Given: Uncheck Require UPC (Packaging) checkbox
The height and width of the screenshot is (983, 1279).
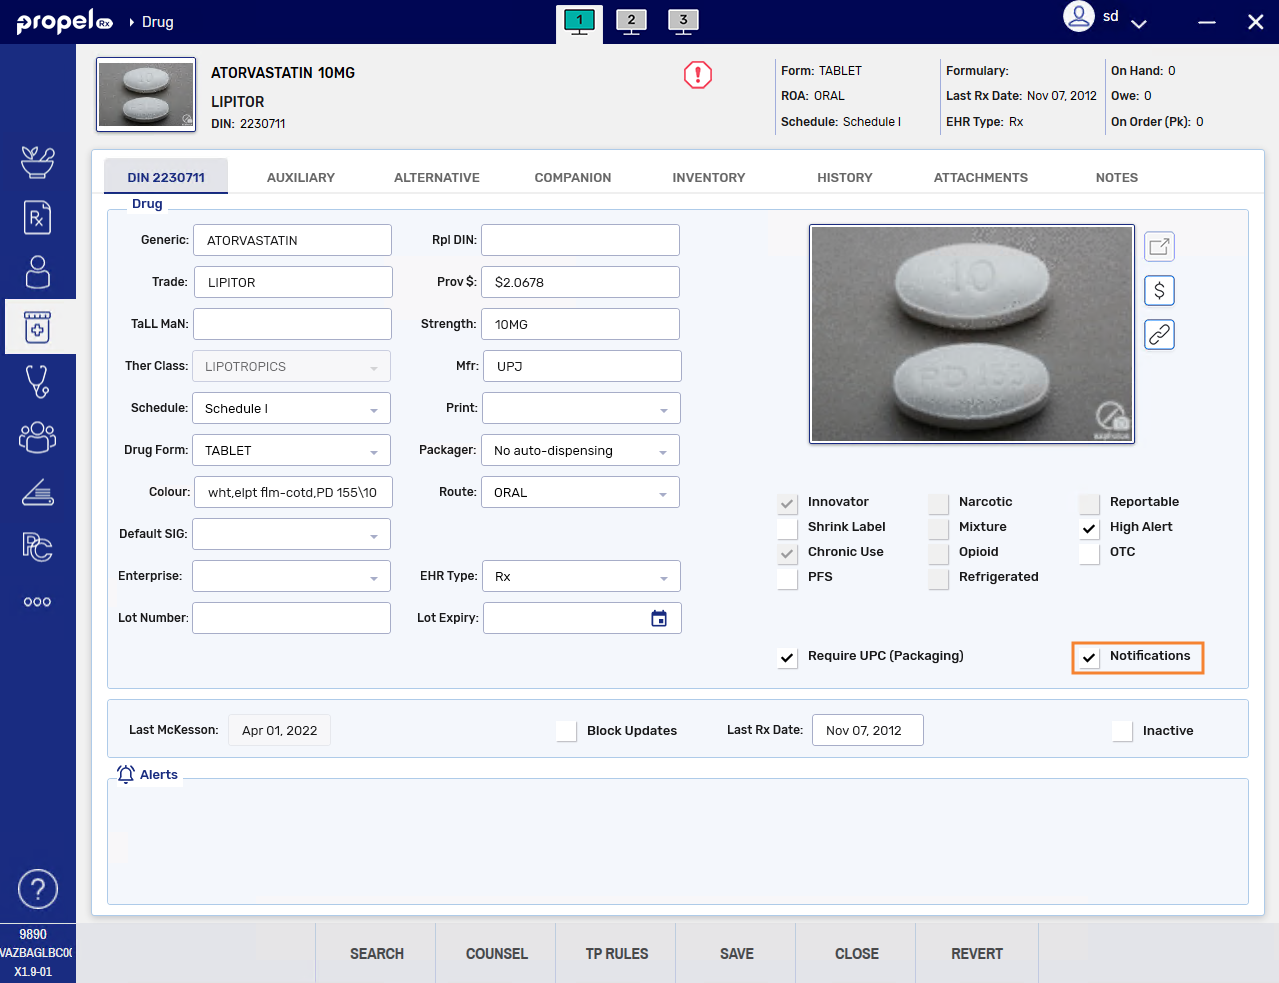Looking at the screenshot, I should coord(788,657).
